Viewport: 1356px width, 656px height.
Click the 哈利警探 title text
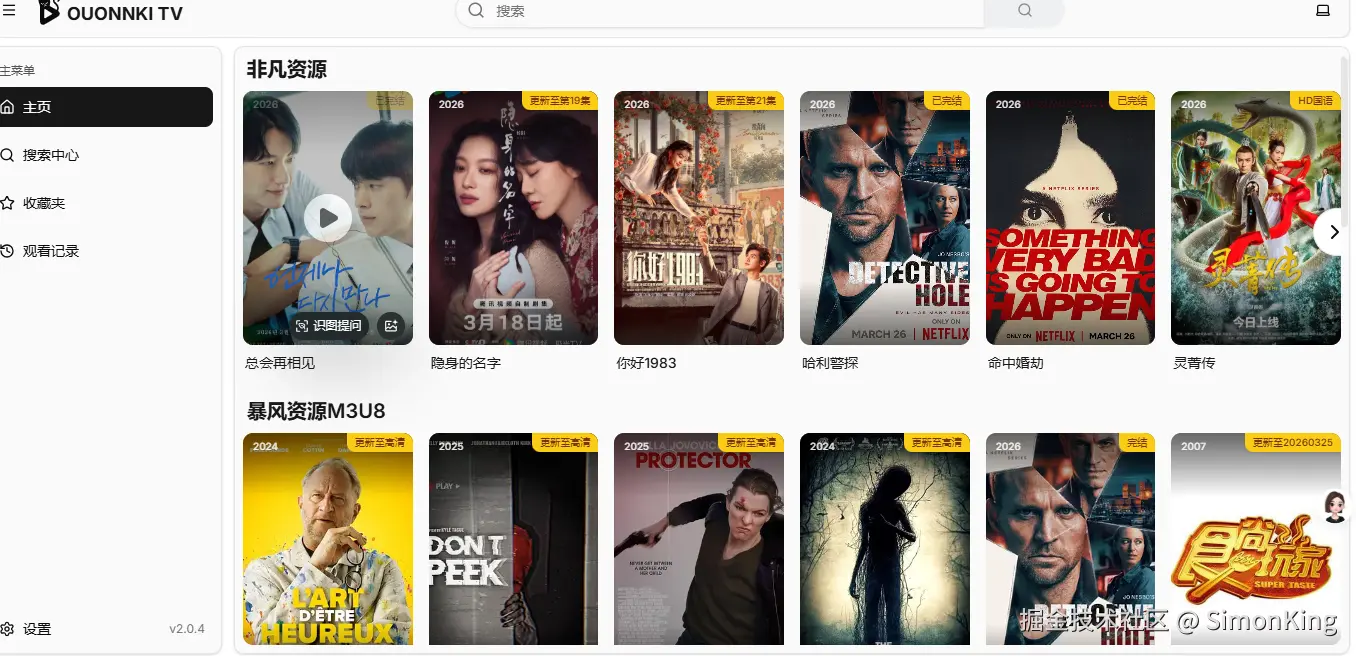click(830, 363)
